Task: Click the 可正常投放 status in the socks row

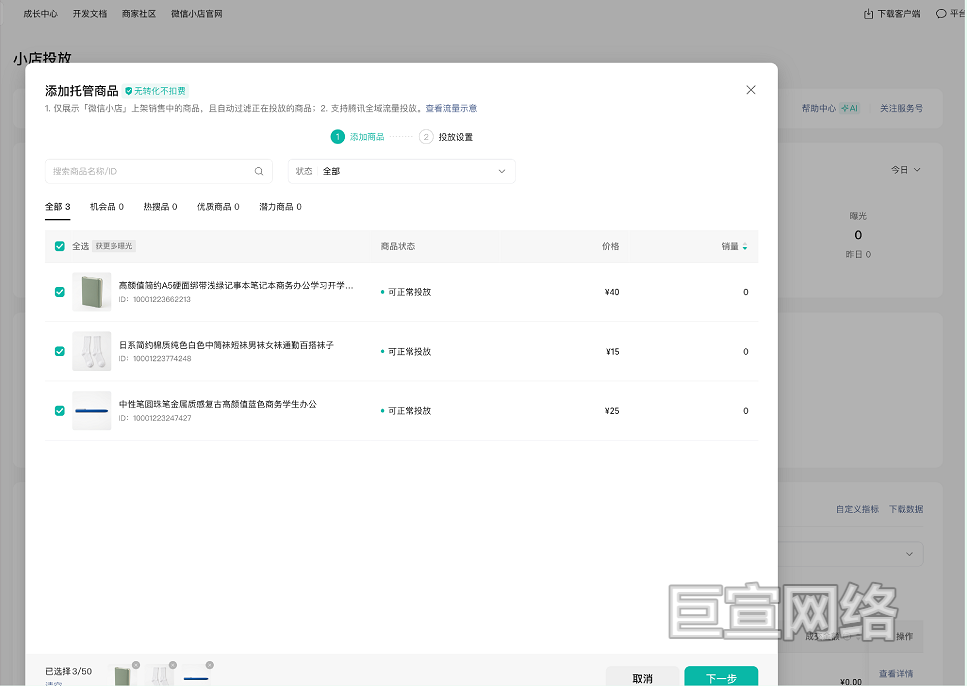Action: (x=406, y=352)
